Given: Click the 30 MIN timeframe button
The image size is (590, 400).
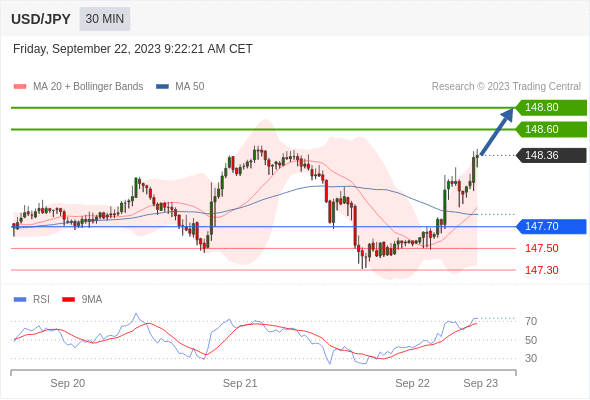Looking at the screenshot, I should [x=105, y=19].
